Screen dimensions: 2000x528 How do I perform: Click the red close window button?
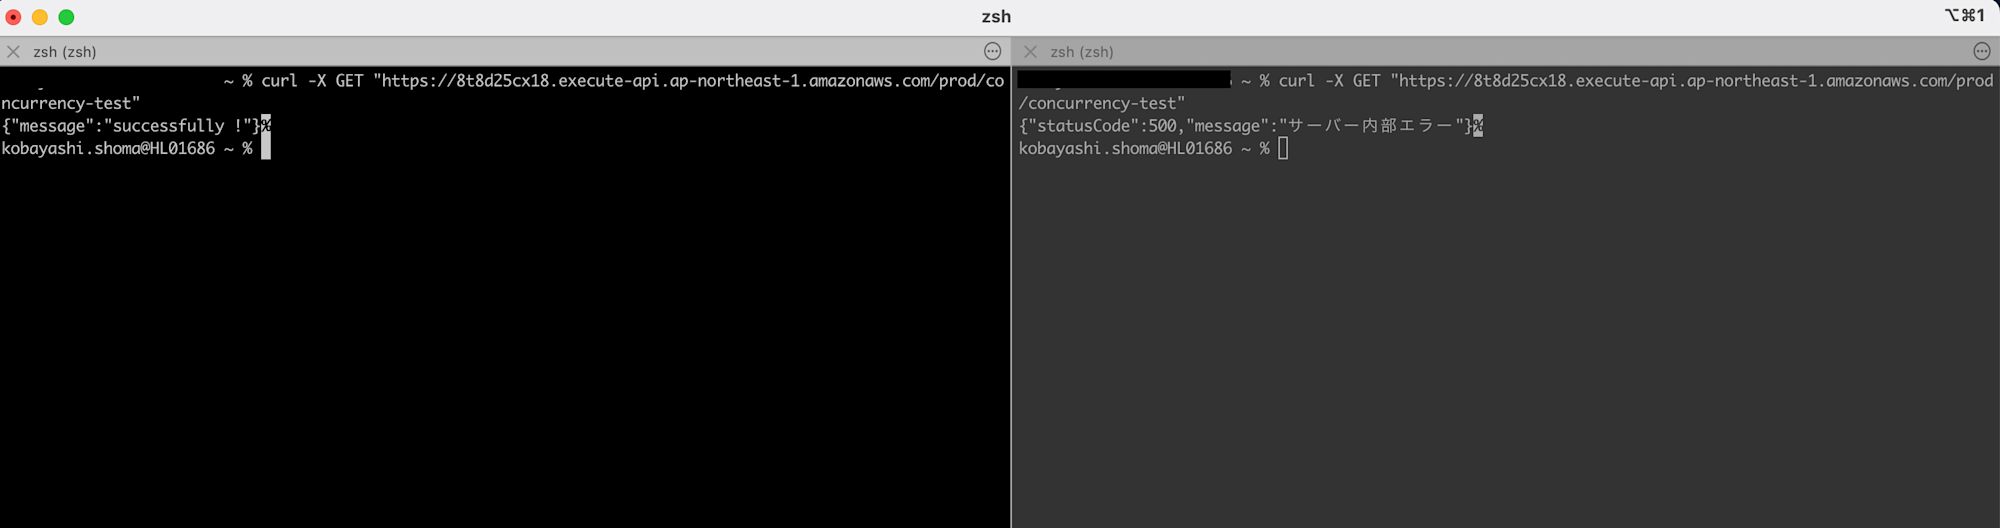[14, 17]
